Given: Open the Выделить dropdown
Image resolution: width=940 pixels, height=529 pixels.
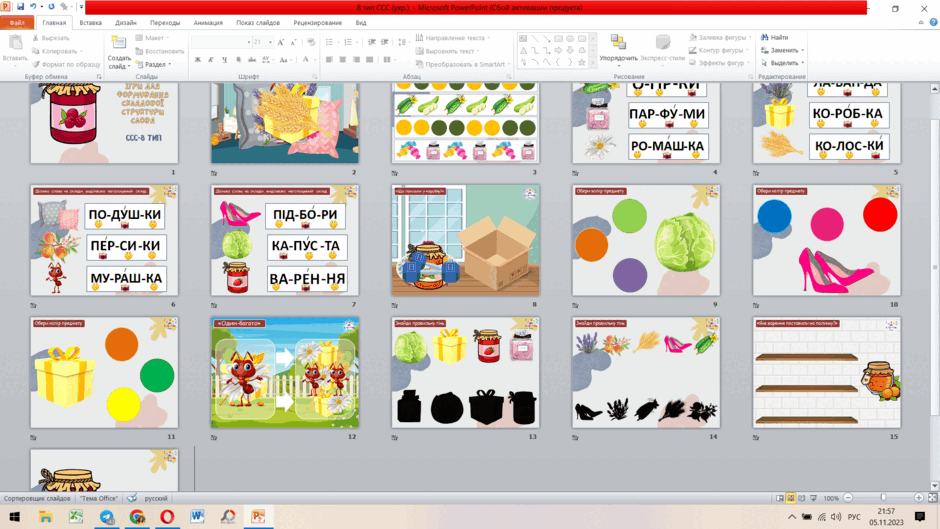Looking at the screenshot, I should [782, 63].
